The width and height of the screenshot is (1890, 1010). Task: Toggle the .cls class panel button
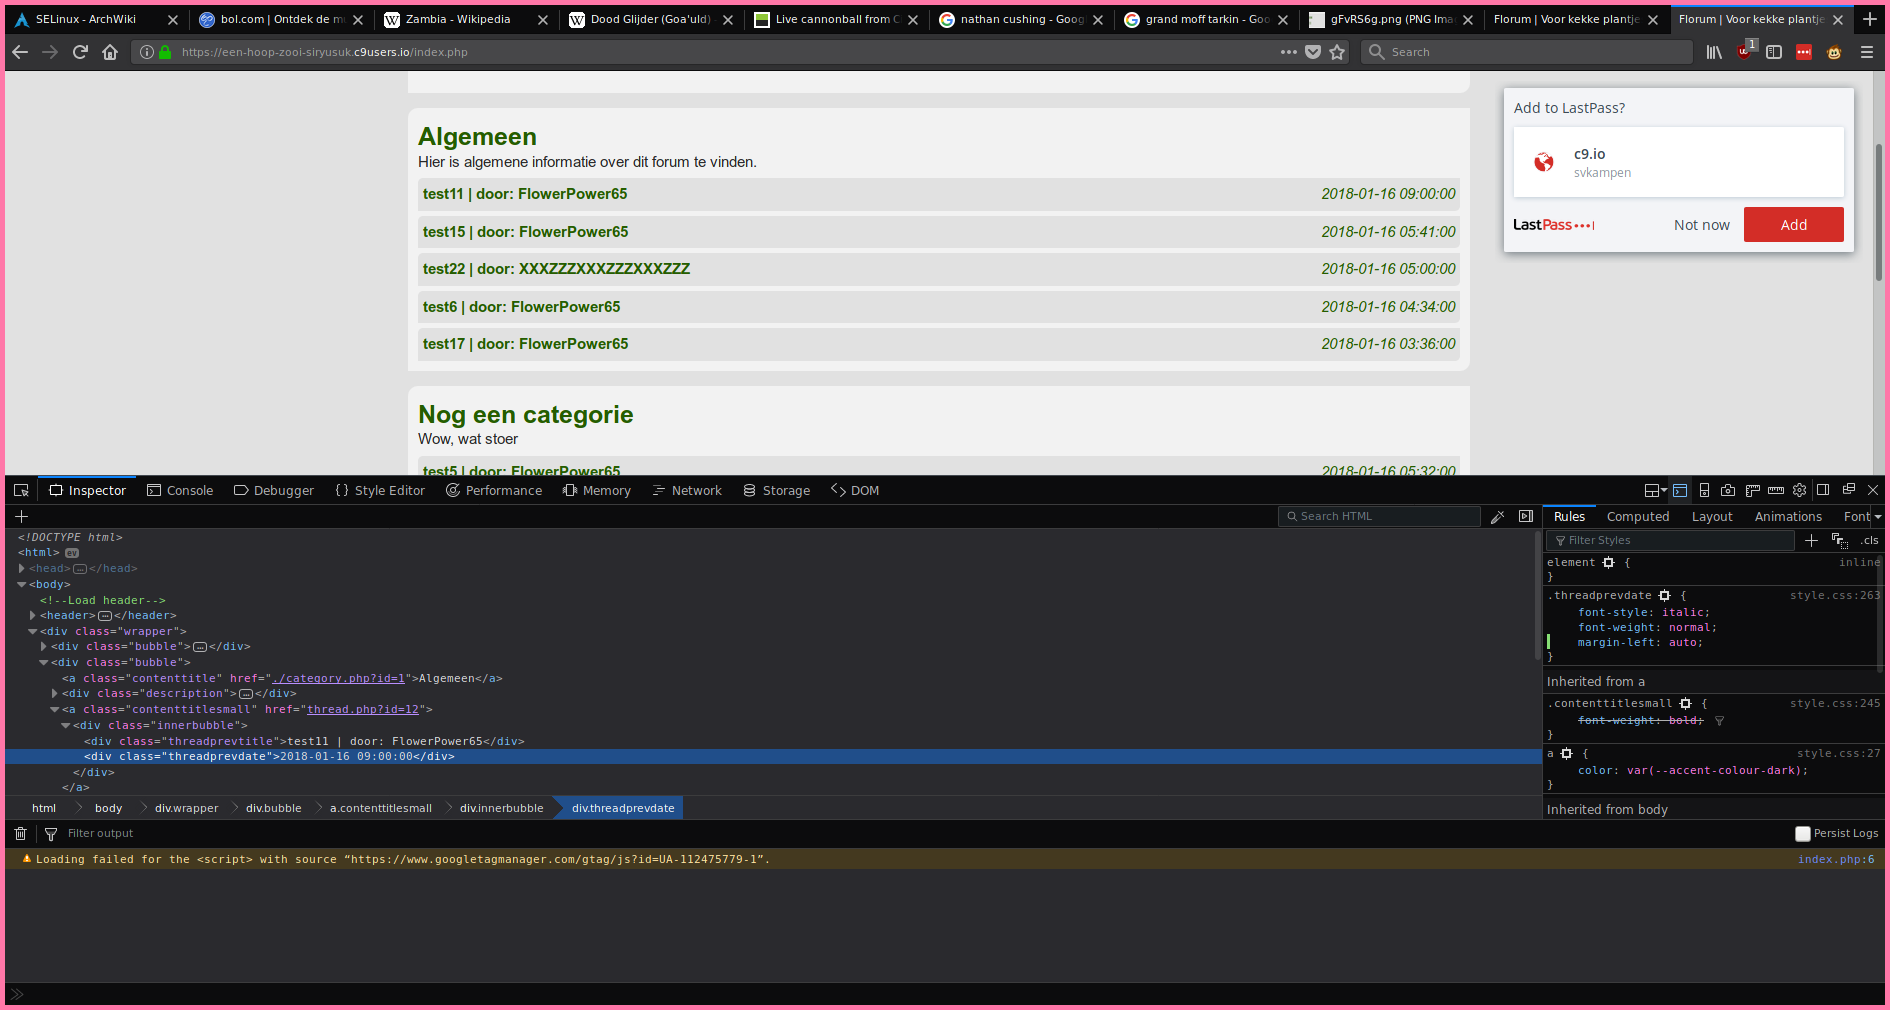(1869, 541)
